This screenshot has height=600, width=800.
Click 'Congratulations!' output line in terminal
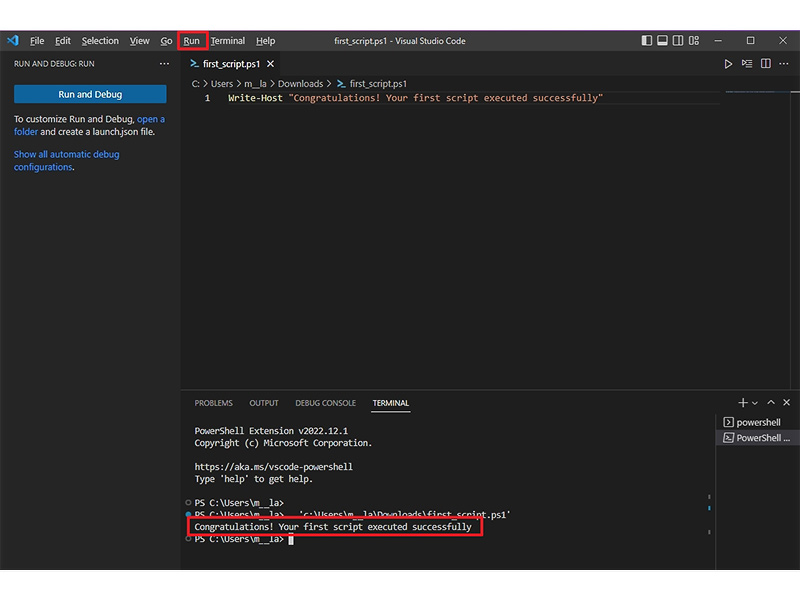pyautogui.click(x=333, y=527)
